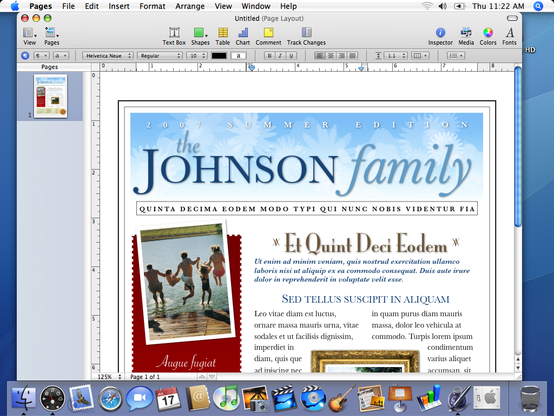Click the vertical scrollbar thumb
Screen dimensions: 554x416
click(x=518, y=147)
